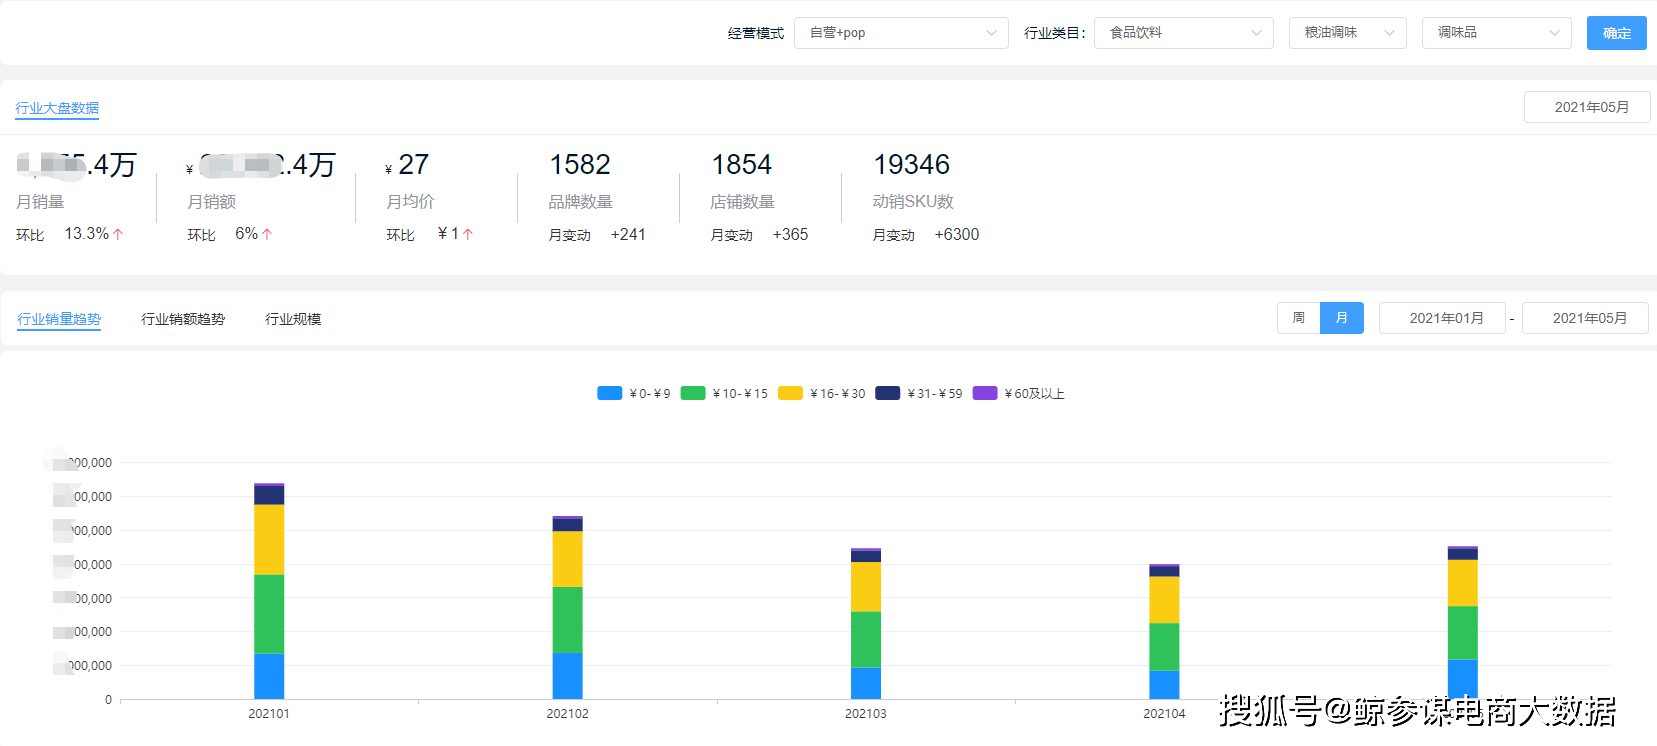Click the 202103 axis label
The width and height of the screenshot is (1657, 746).
(x=866, y=714)
